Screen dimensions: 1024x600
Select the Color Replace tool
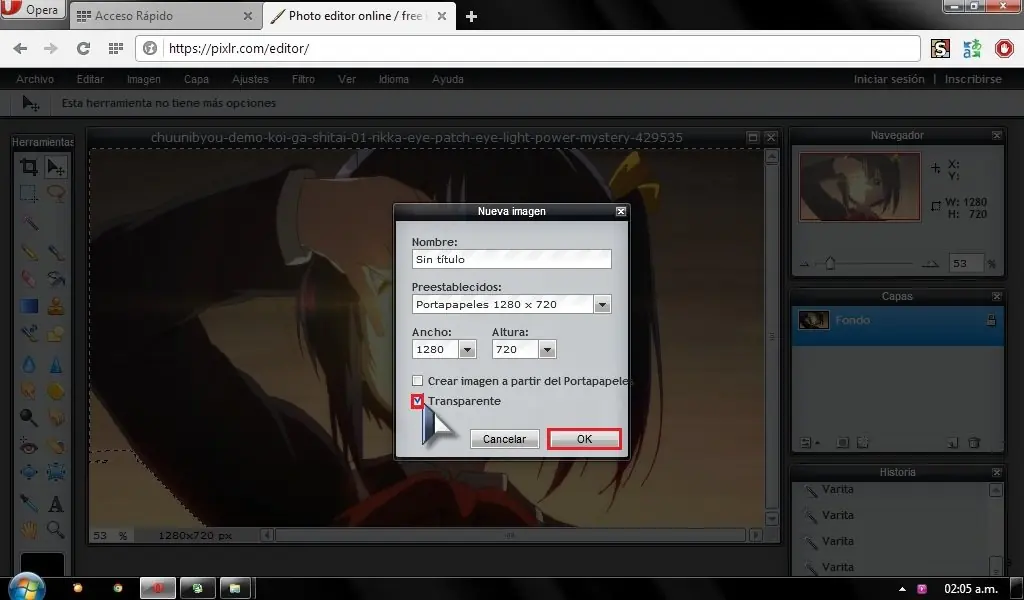pos(29,334)
